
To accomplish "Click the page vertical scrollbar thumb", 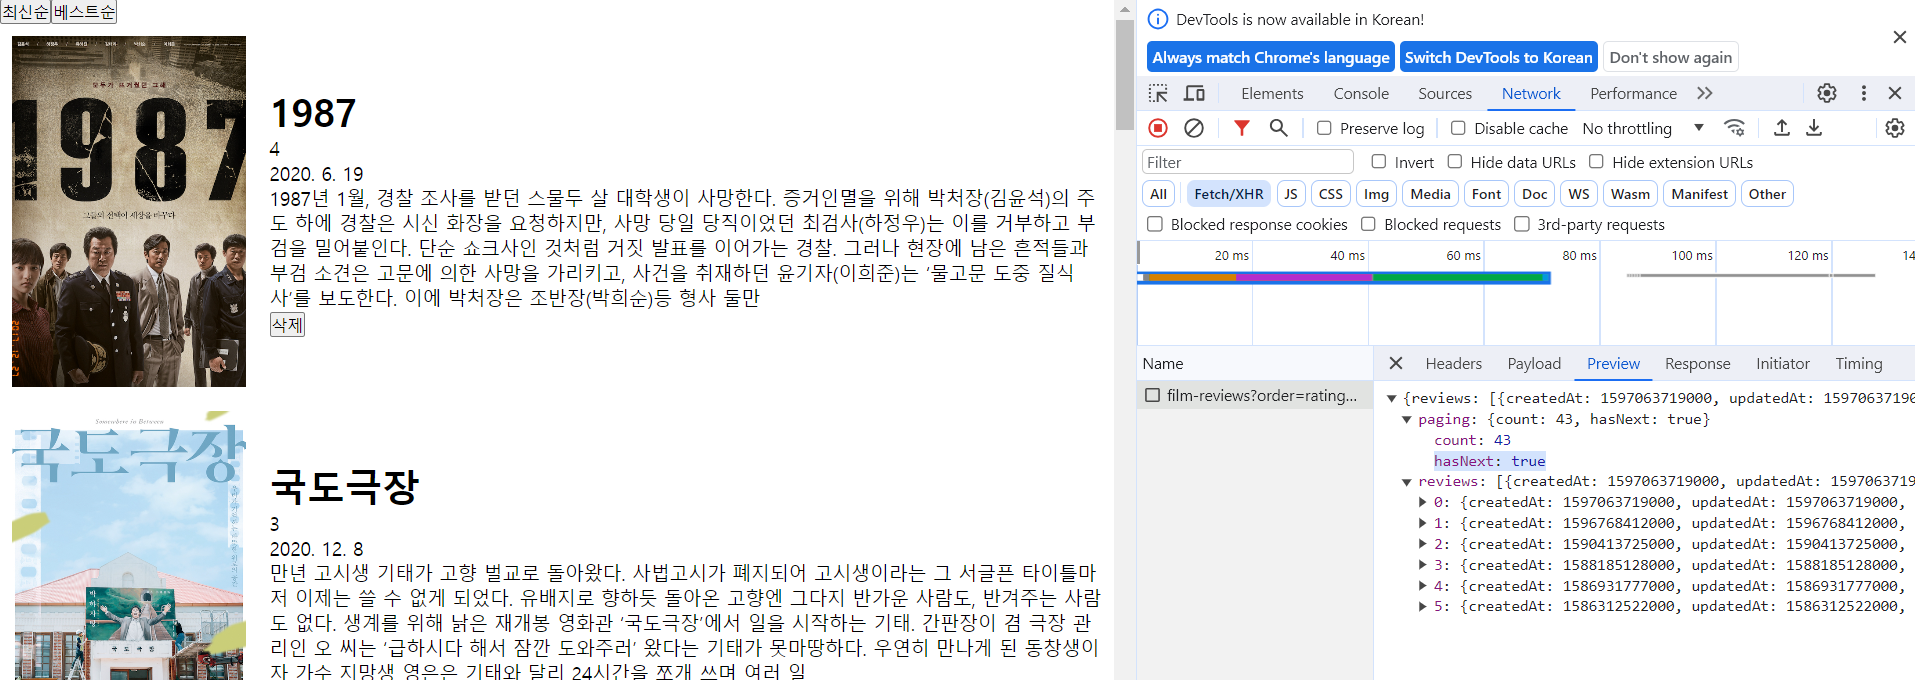I will pyautogui.click(x=1125, y=75).
